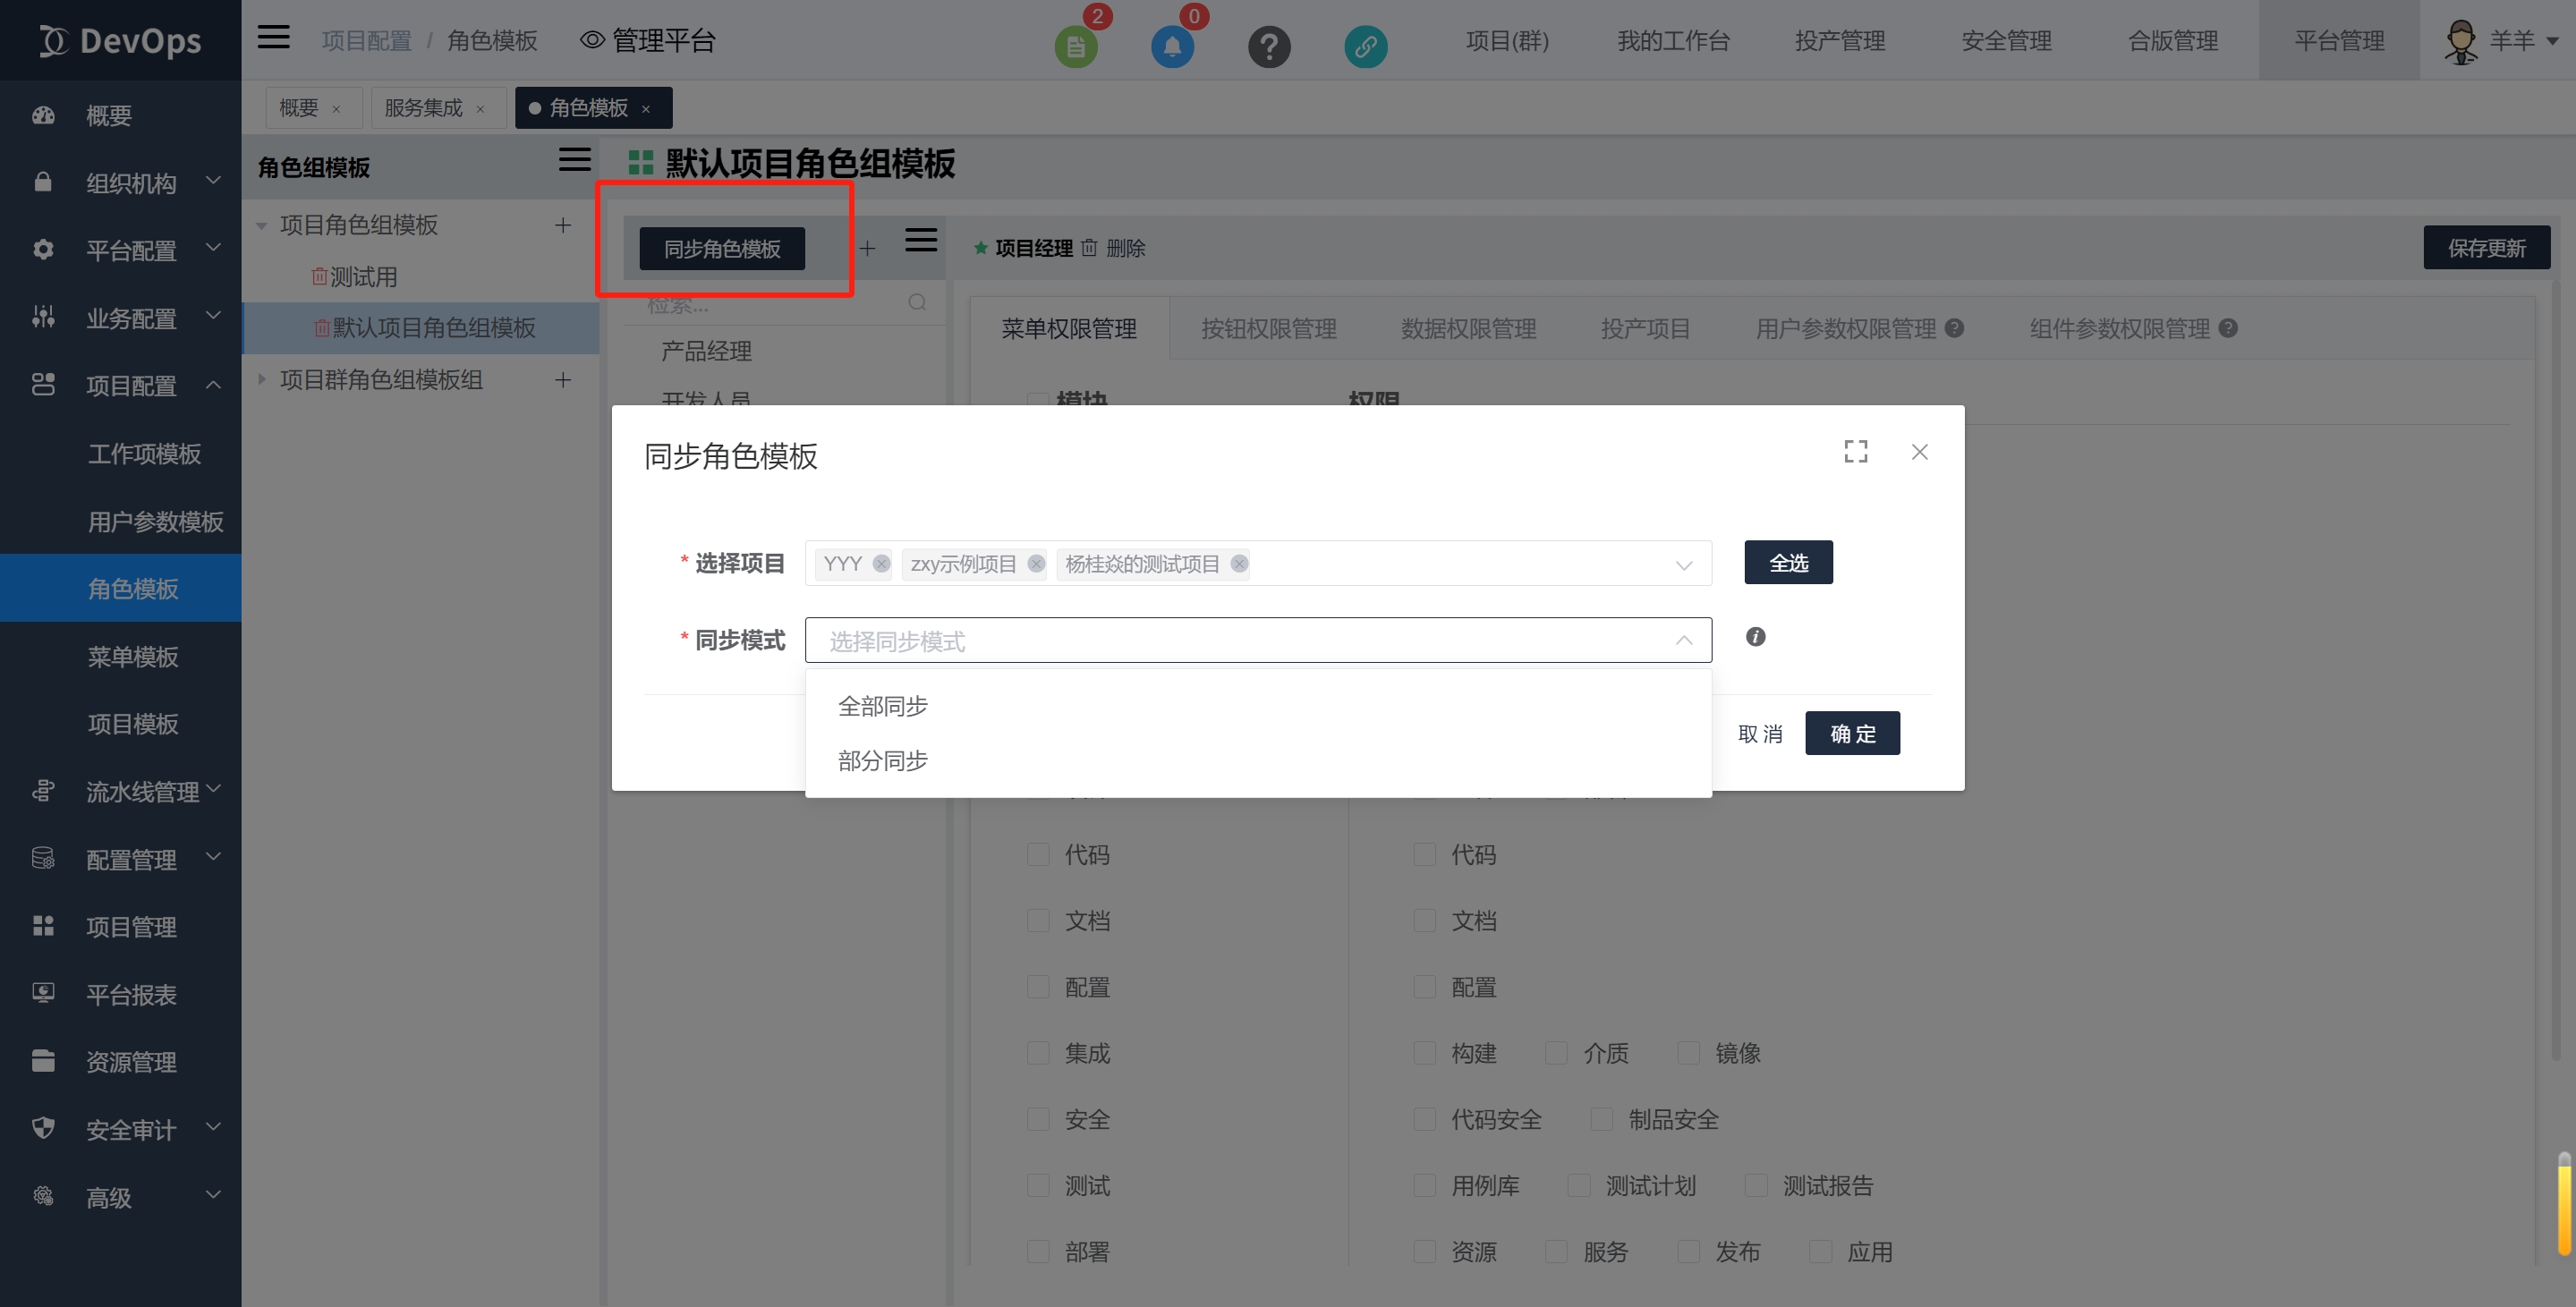Remove the zxy示例项目 tag

coord(1036,564)
